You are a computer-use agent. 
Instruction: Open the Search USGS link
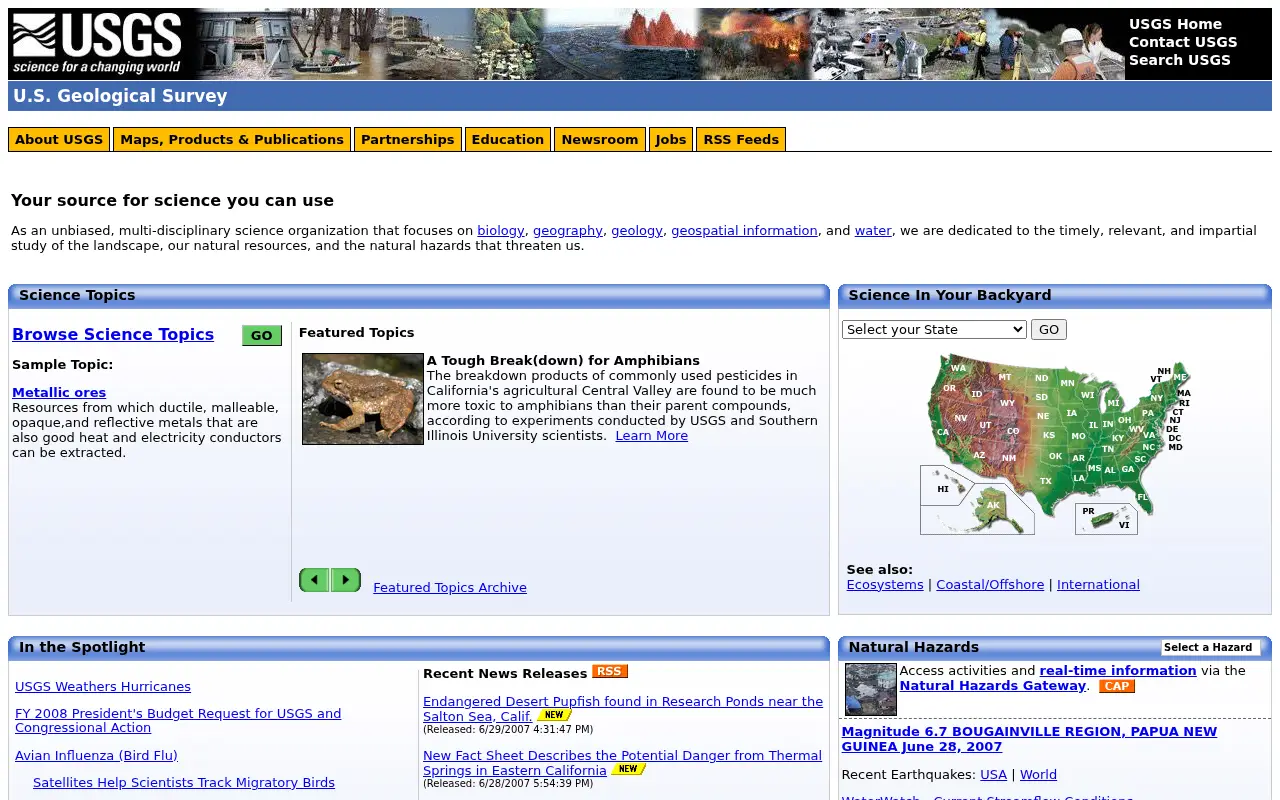point(1180,60)
